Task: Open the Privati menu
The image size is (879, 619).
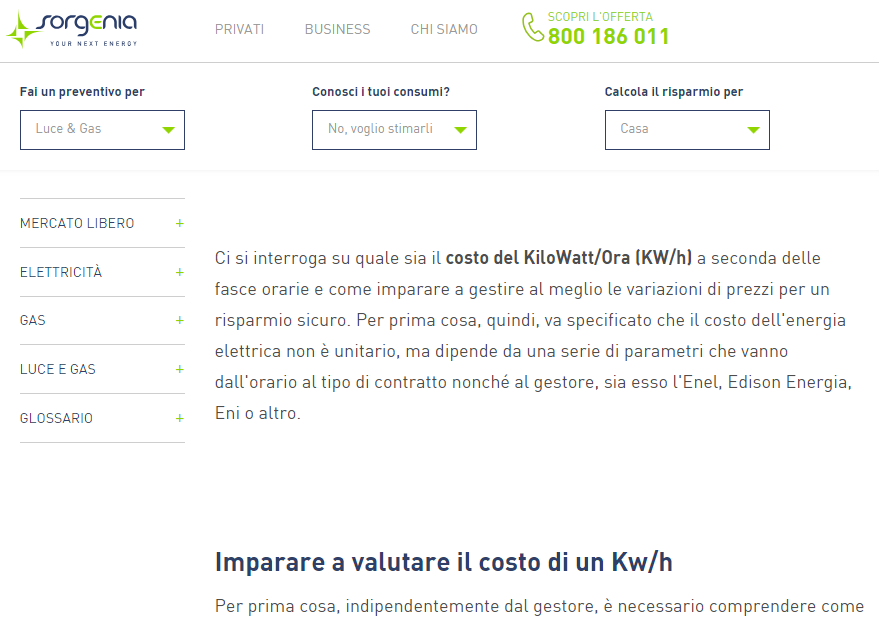Action: point(239,30)
